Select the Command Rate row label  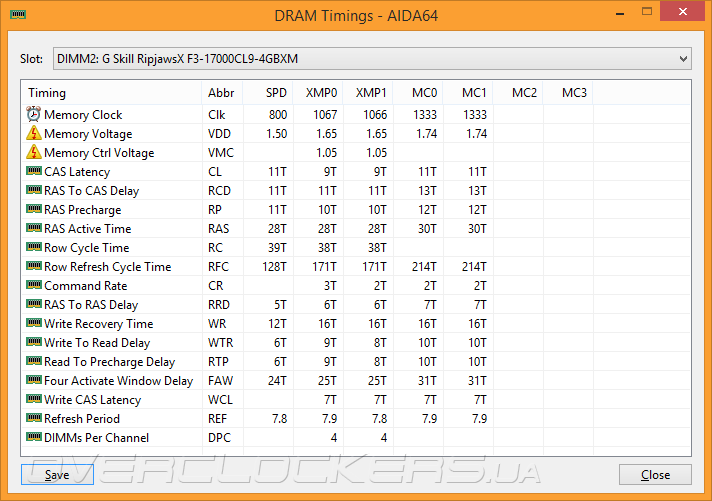[85, 286]
